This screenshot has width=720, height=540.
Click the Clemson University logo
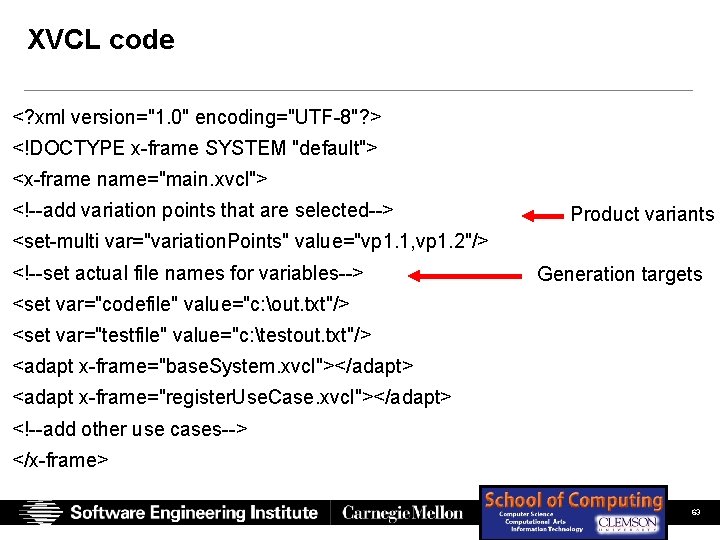(x=627, y=523)
